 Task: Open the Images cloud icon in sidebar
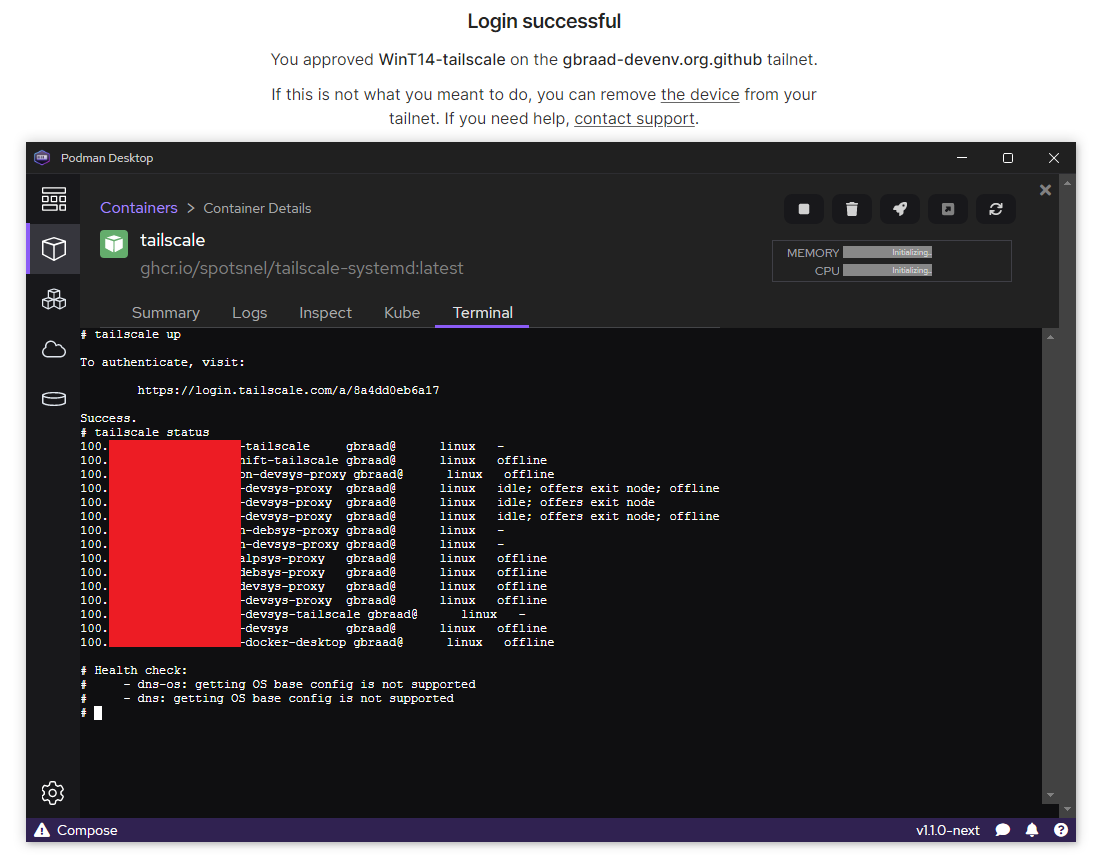(x=54, y=349)
